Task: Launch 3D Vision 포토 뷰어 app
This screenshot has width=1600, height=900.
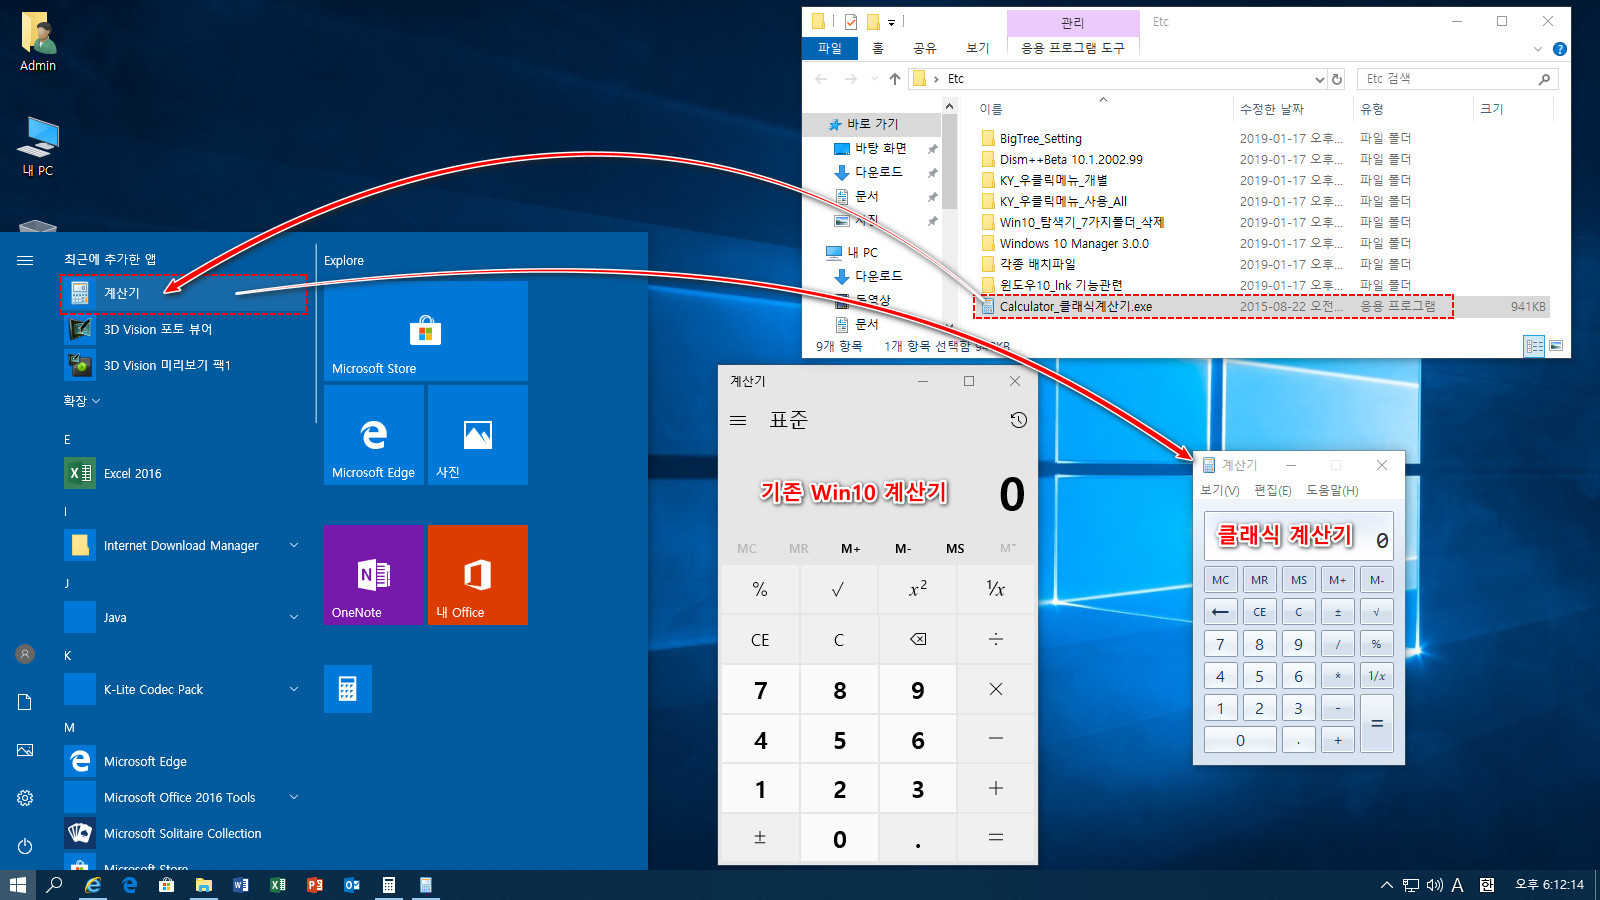Action: click(x=184, y=329)
